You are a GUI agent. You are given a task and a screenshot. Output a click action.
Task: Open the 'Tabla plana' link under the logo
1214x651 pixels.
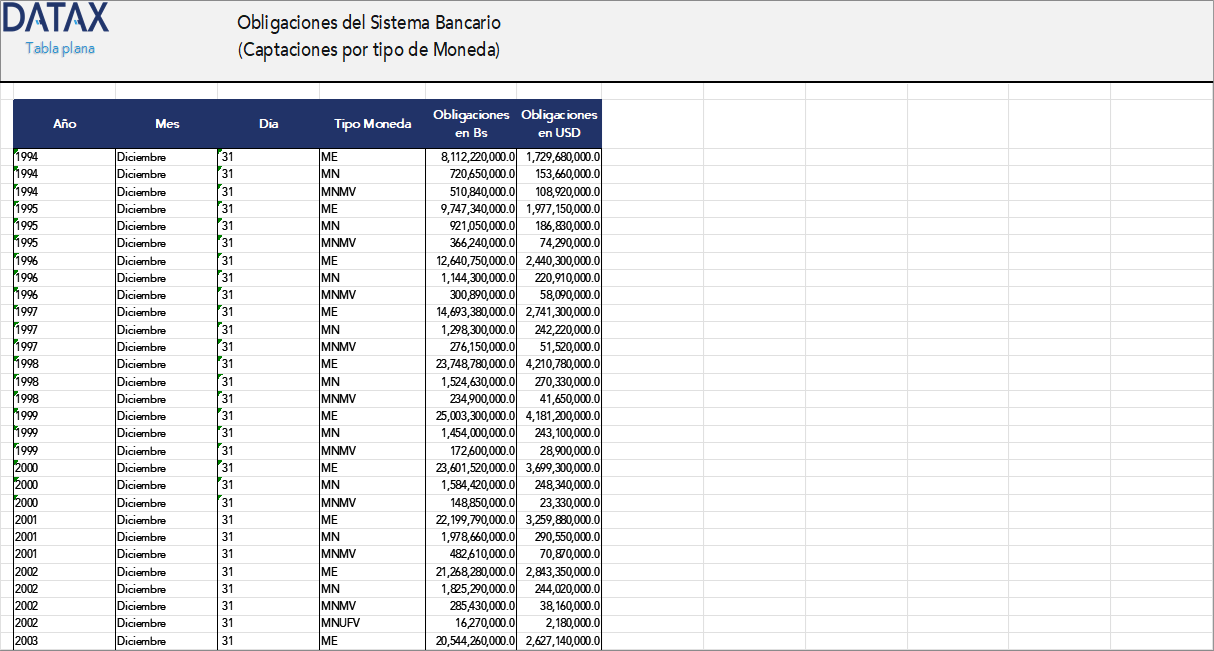[x=55, y=46]
